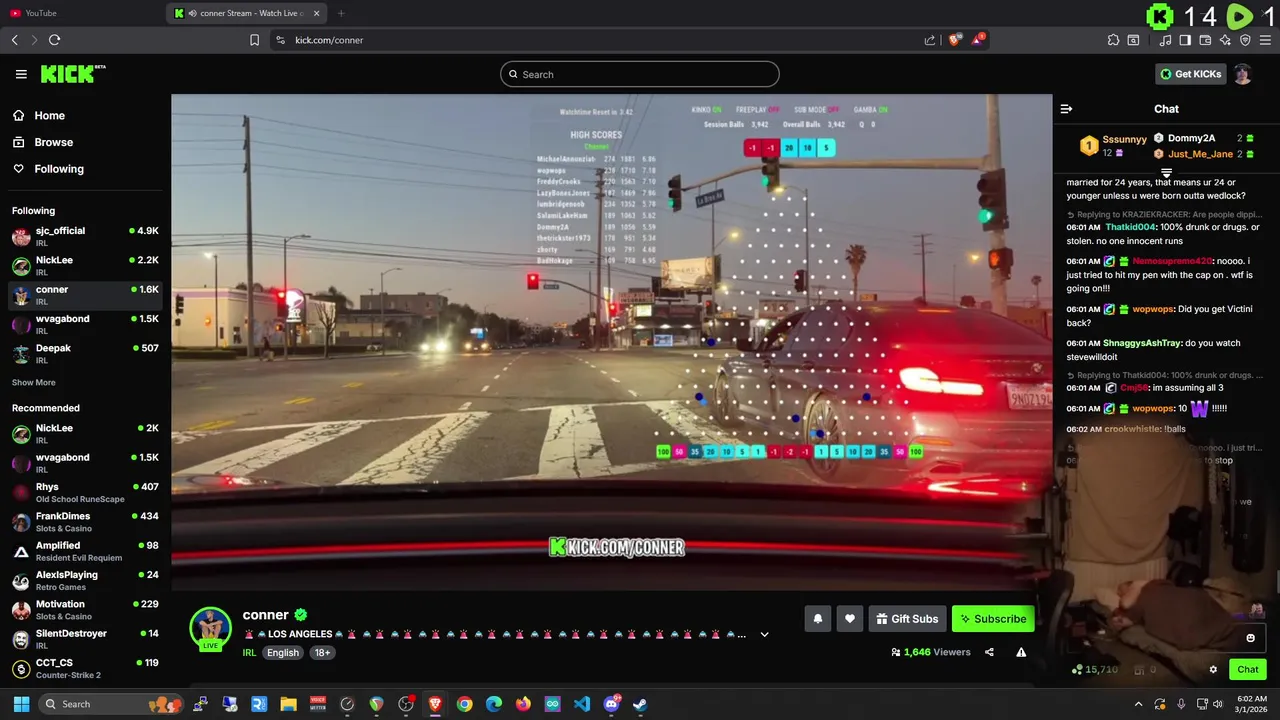Image resolution: width=1280 pixels, height=720 pixels.
Task: Open Brave Rewards triangle icon
Action: click(978, 40)
